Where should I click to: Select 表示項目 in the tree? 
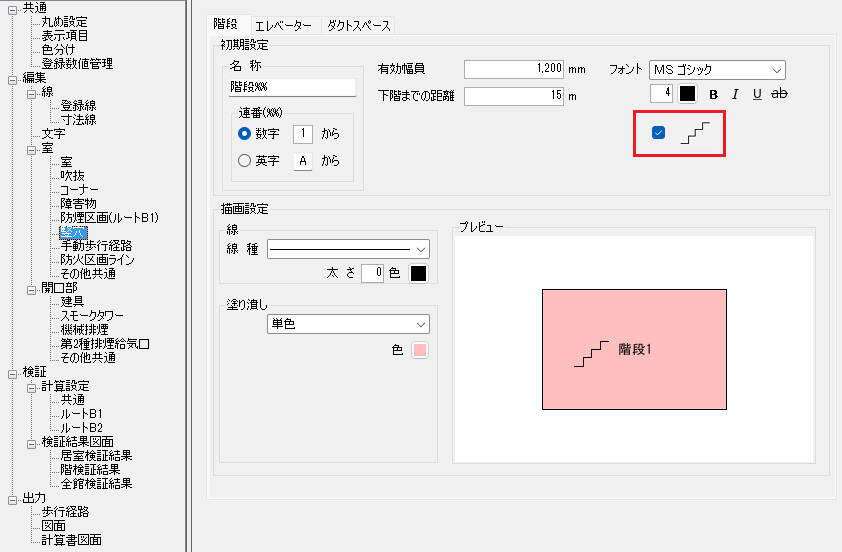click(x=64, y=36)
